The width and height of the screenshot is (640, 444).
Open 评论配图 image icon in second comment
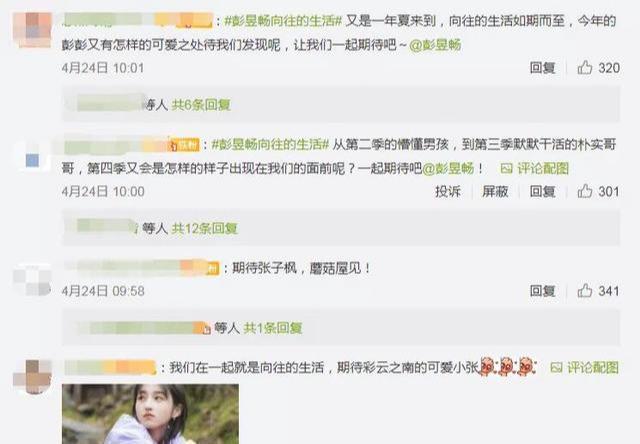506,168
